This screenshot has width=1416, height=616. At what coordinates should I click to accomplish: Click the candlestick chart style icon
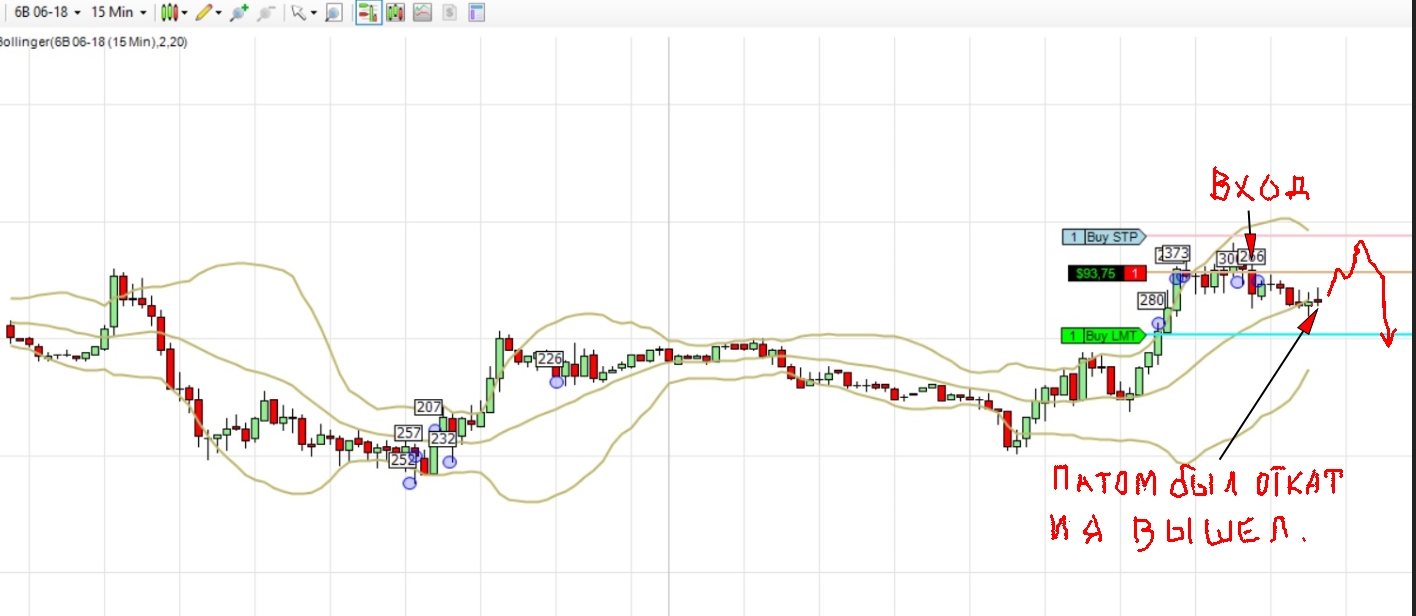click(x=170, y=13)
